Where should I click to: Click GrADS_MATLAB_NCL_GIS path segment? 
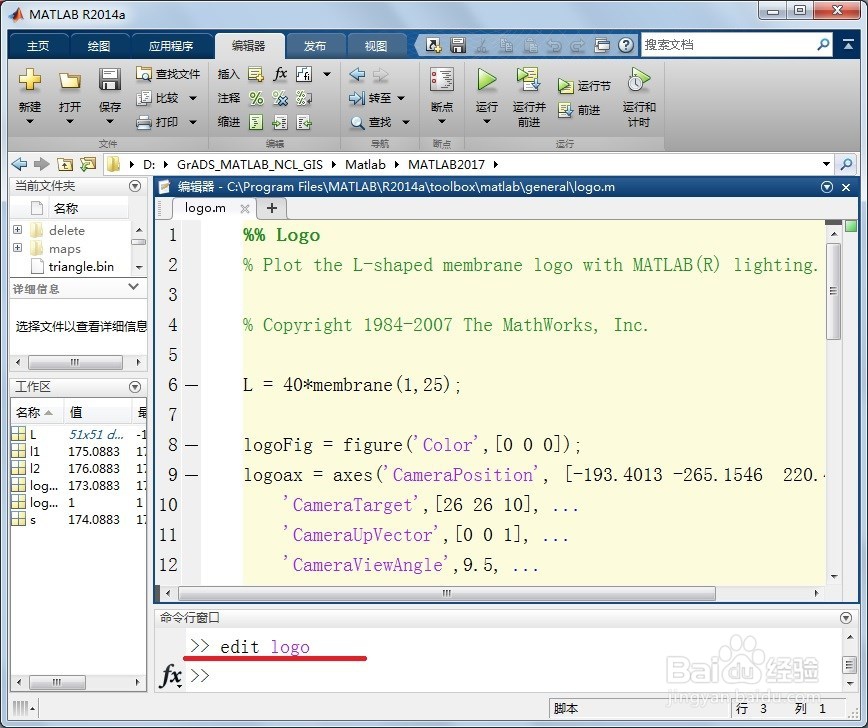pyautogui.click(x=250, y=164)
